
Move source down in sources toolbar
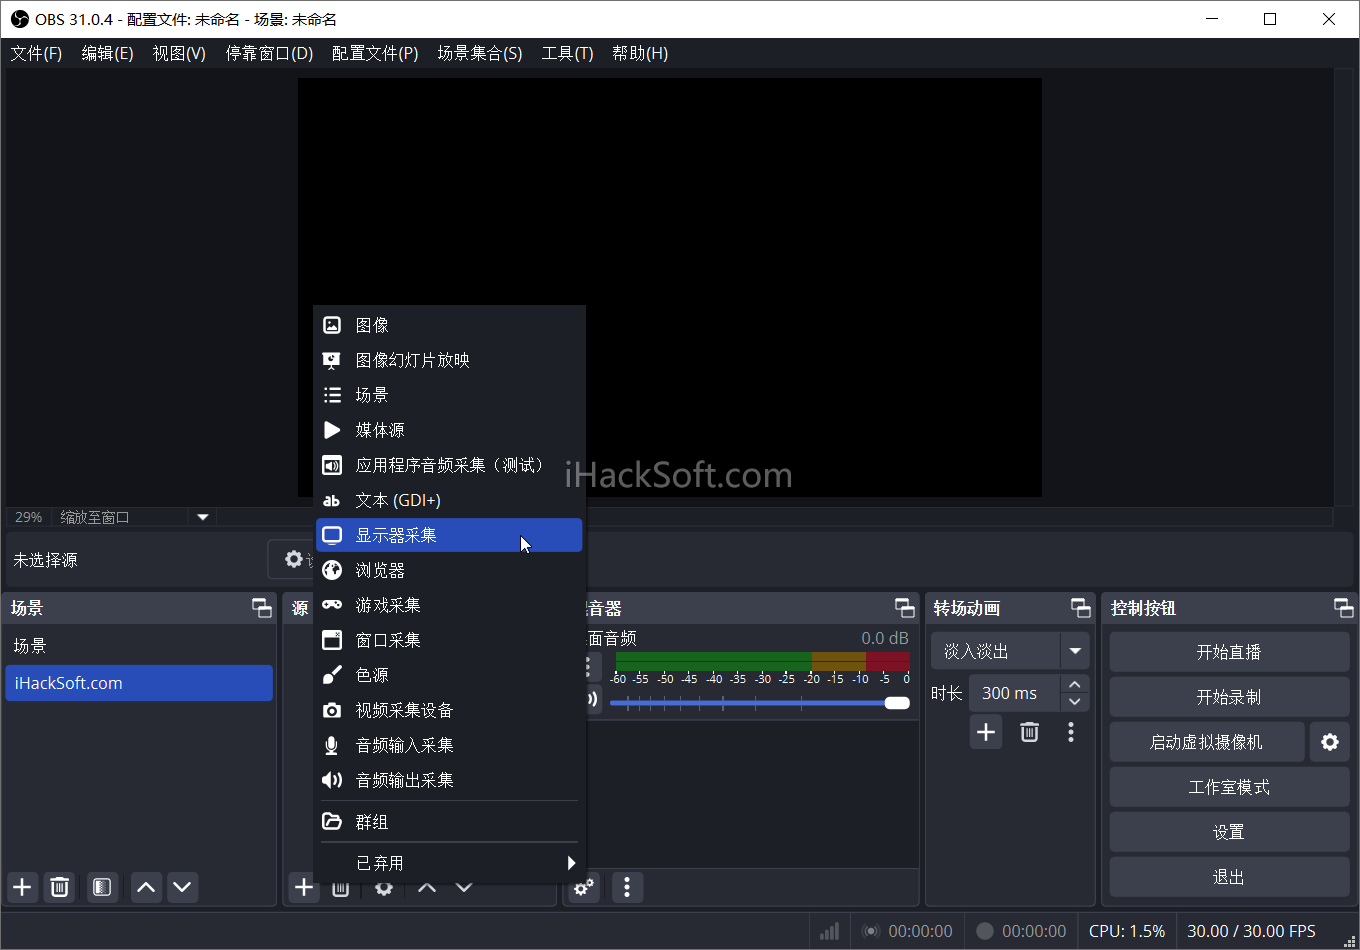tap(464, 887)
